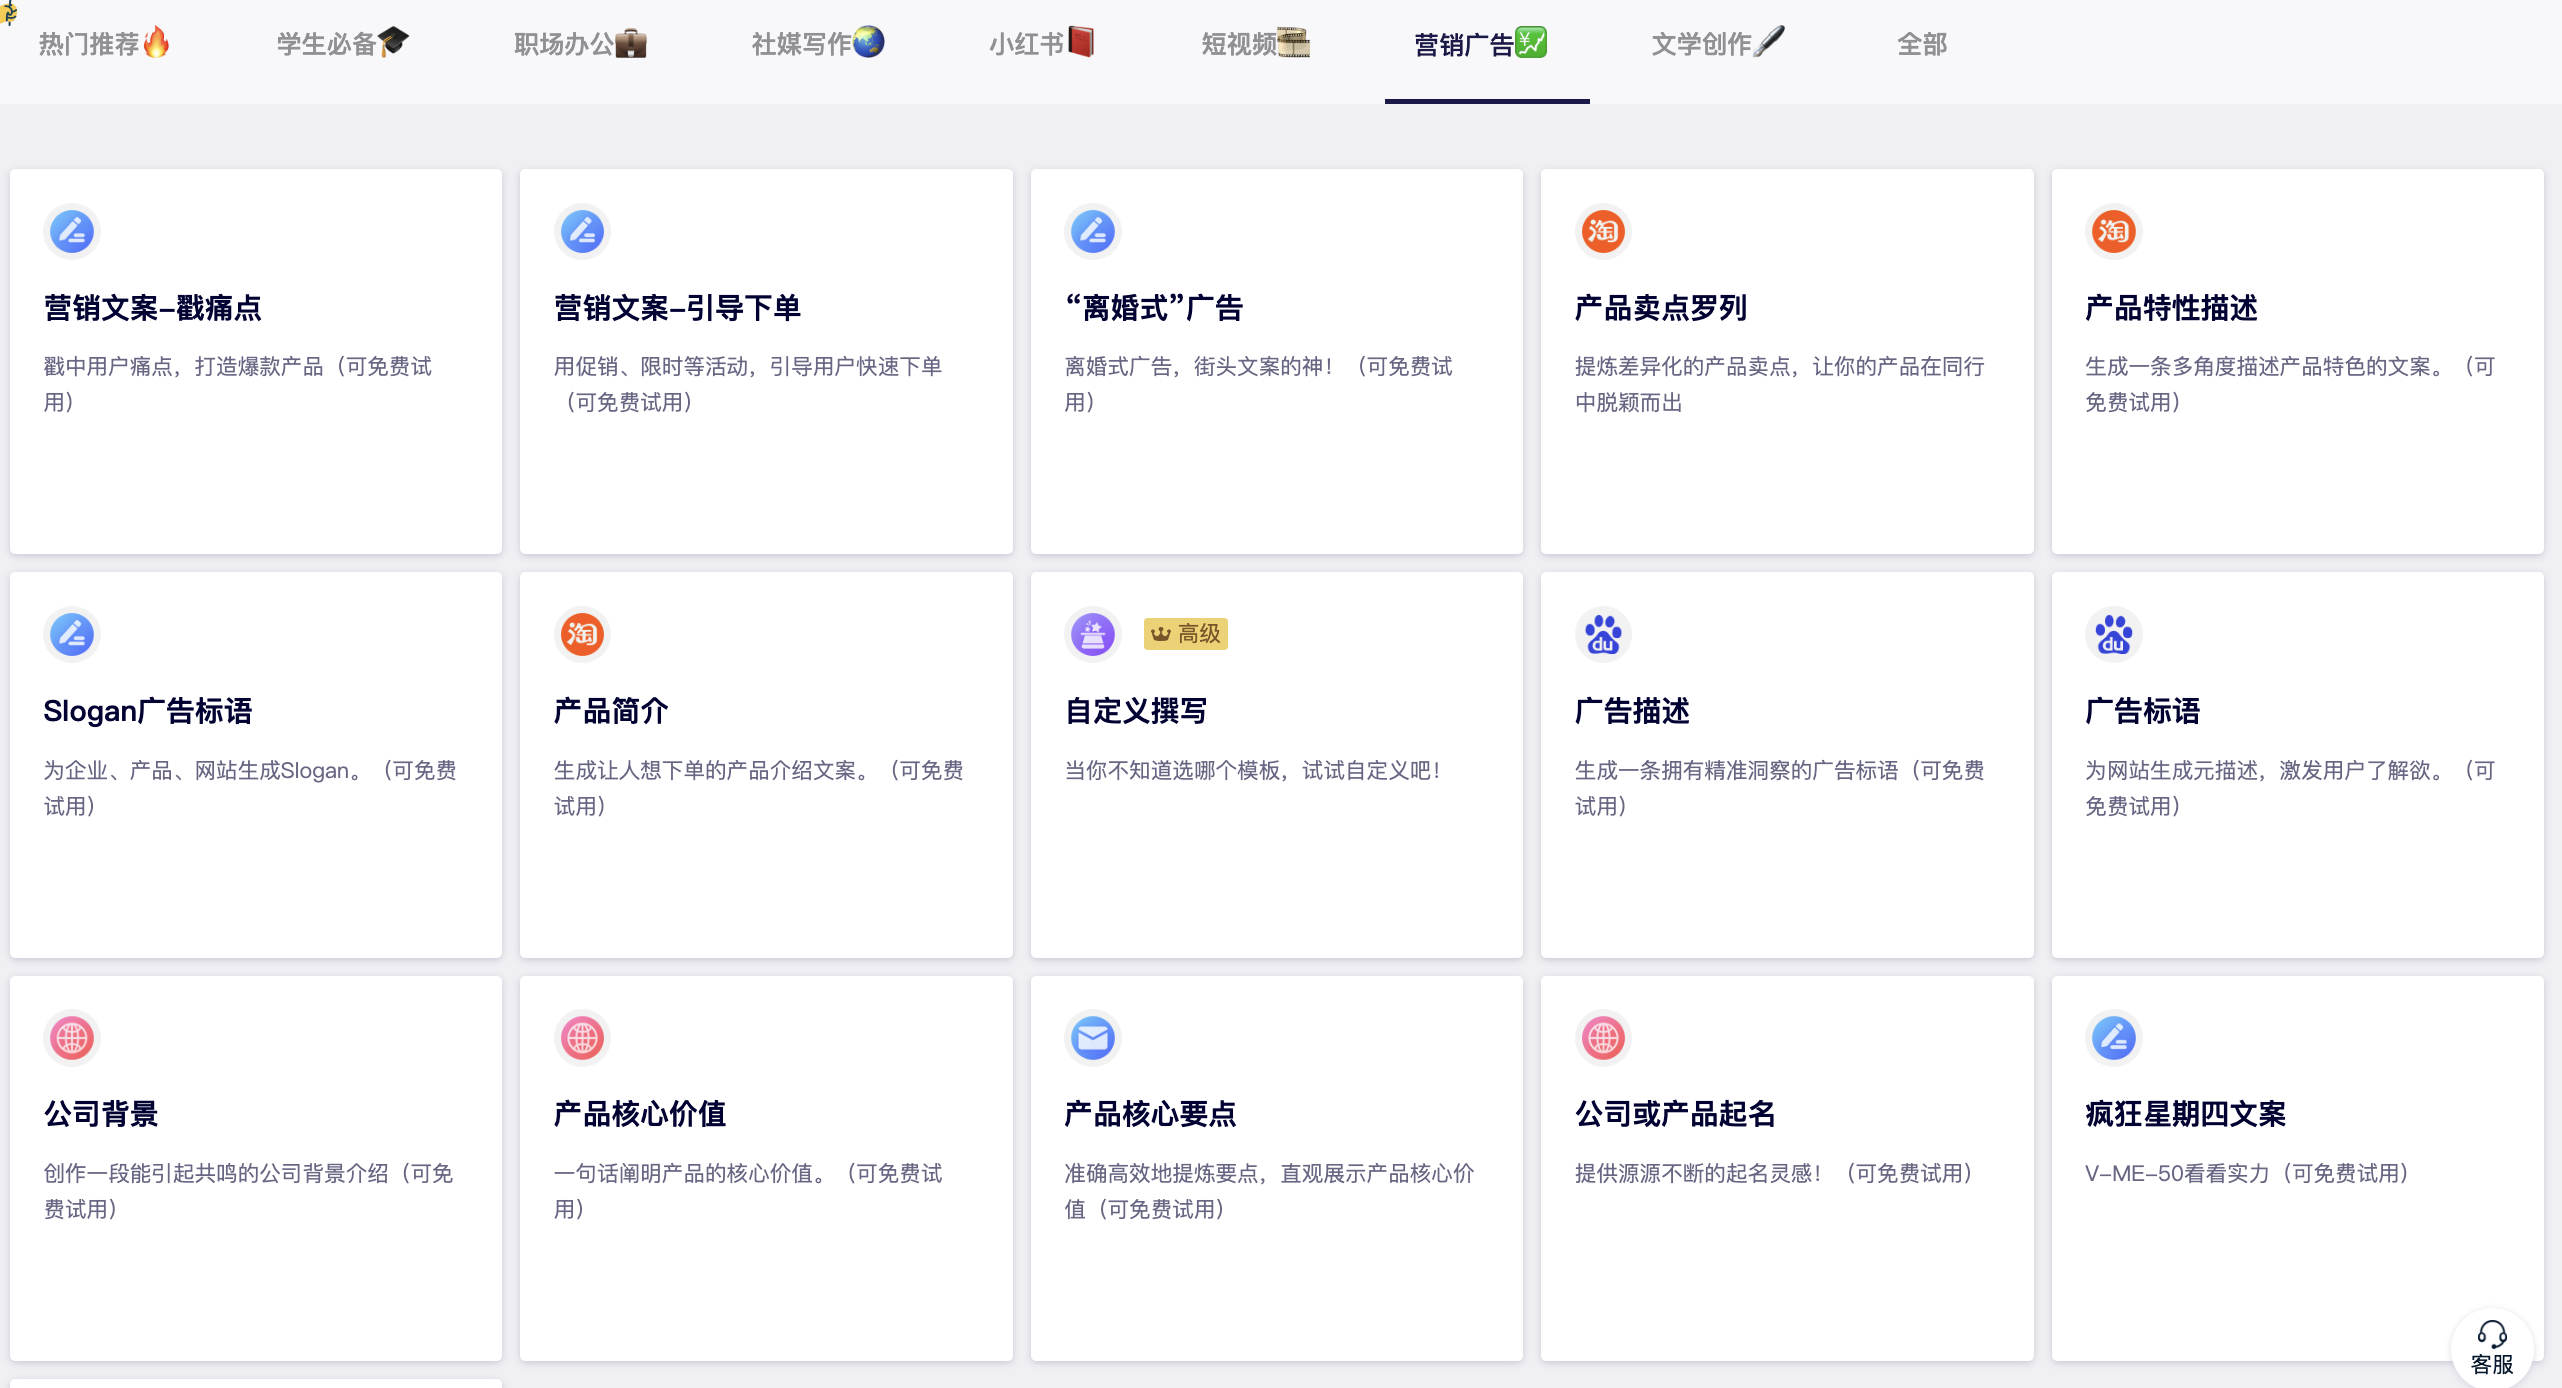Click the purple icon on 自定义撰写 card
Screen dimensions: 2562x1388
point(1092,635)
